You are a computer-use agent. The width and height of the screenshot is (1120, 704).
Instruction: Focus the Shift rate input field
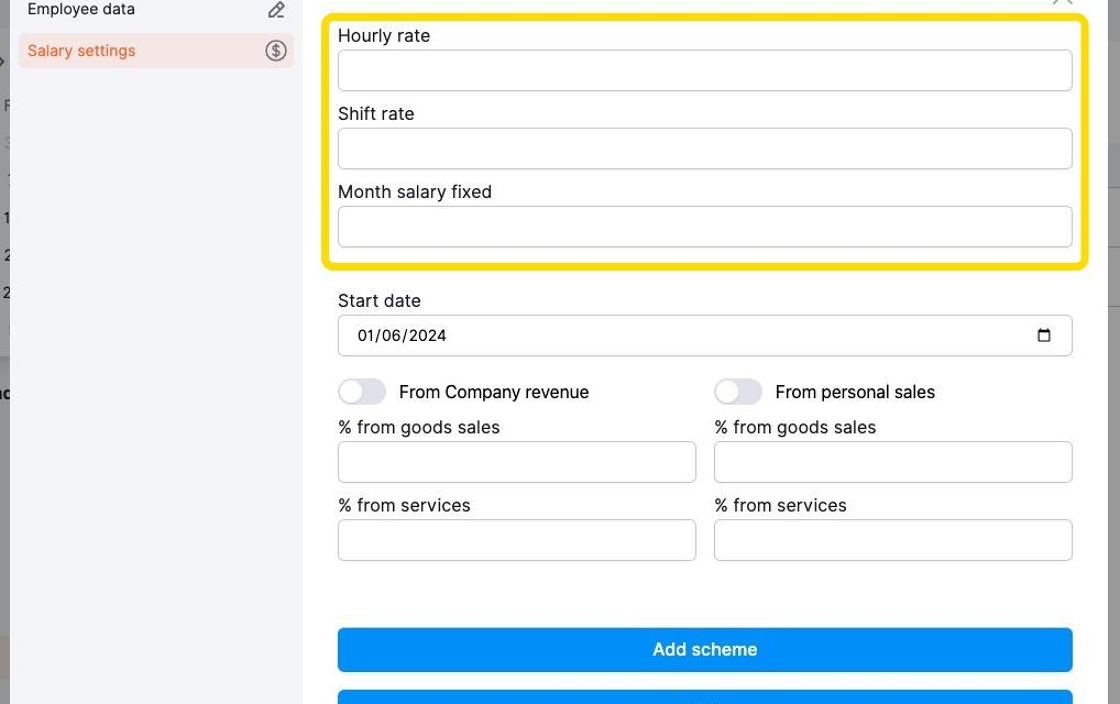704,149
